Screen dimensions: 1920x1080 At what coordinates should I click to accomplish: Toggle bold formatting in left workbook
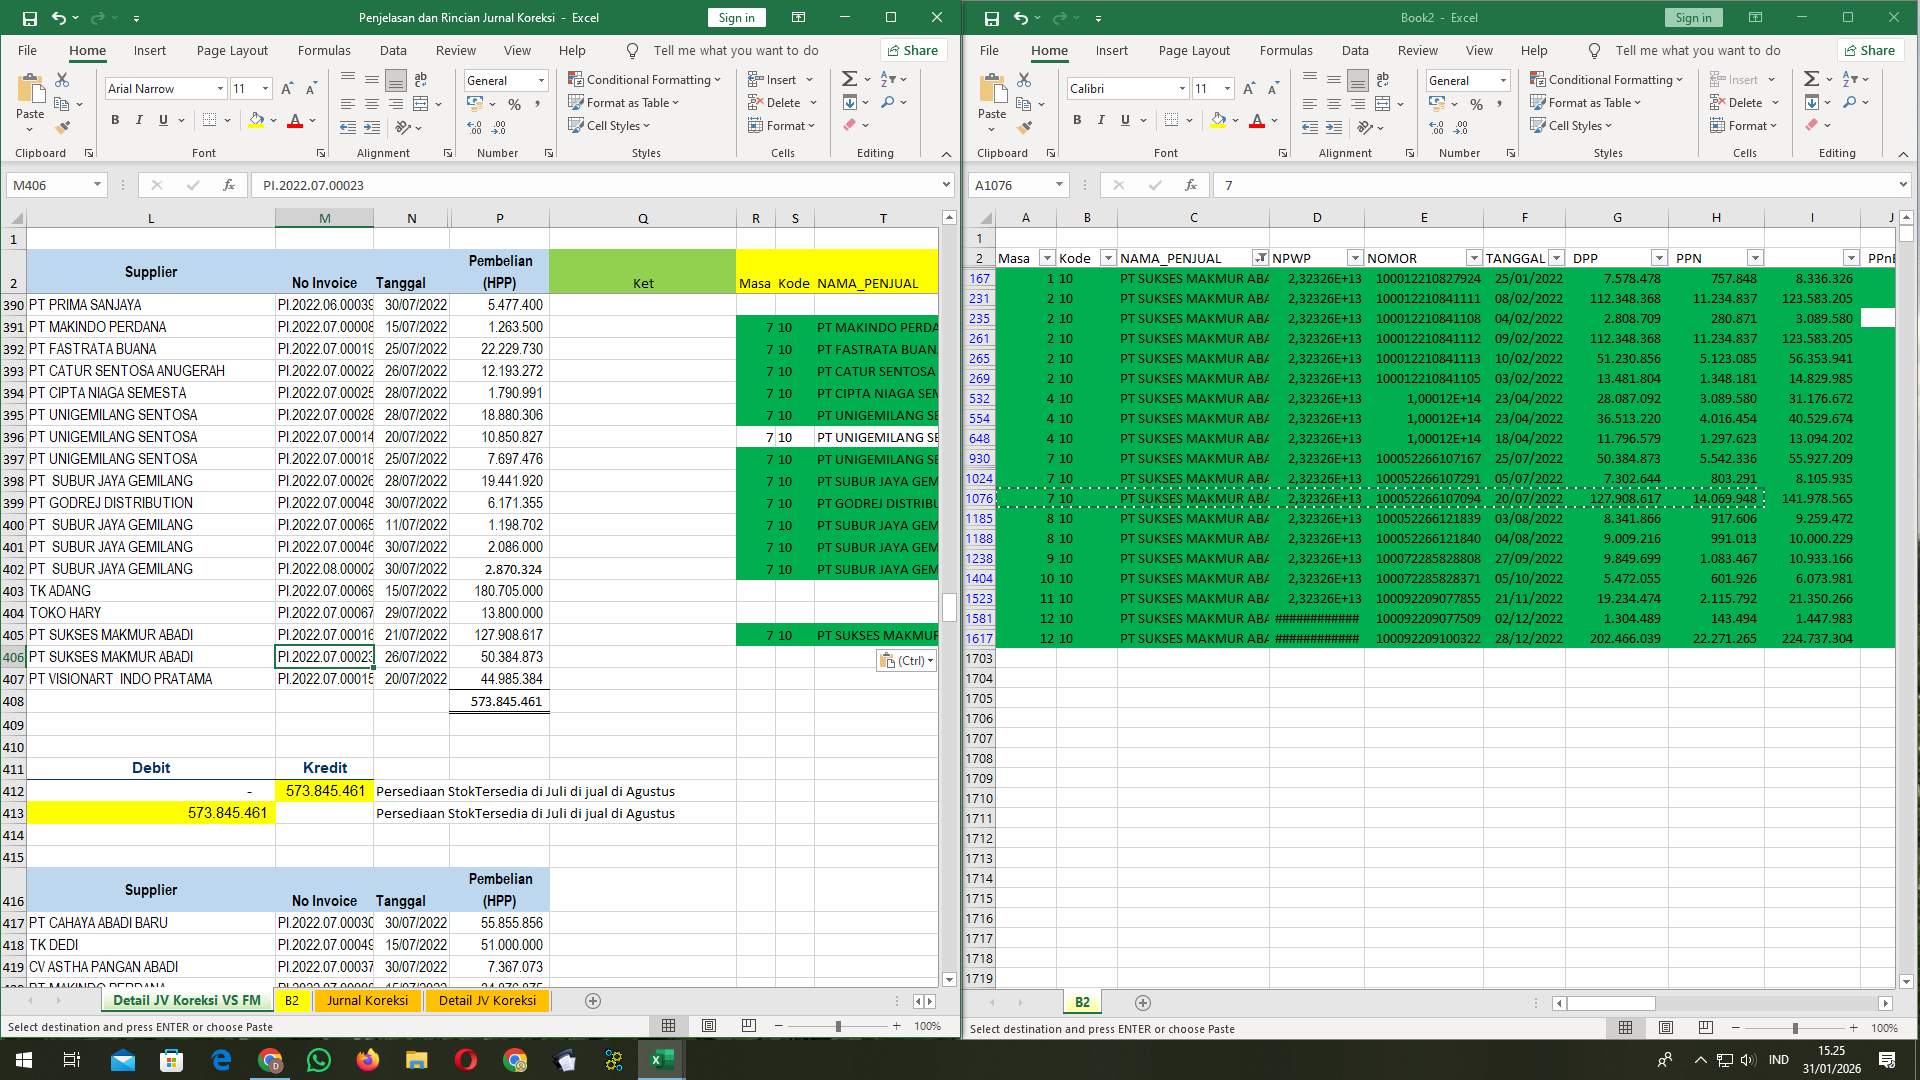click(x=113, y=119)
